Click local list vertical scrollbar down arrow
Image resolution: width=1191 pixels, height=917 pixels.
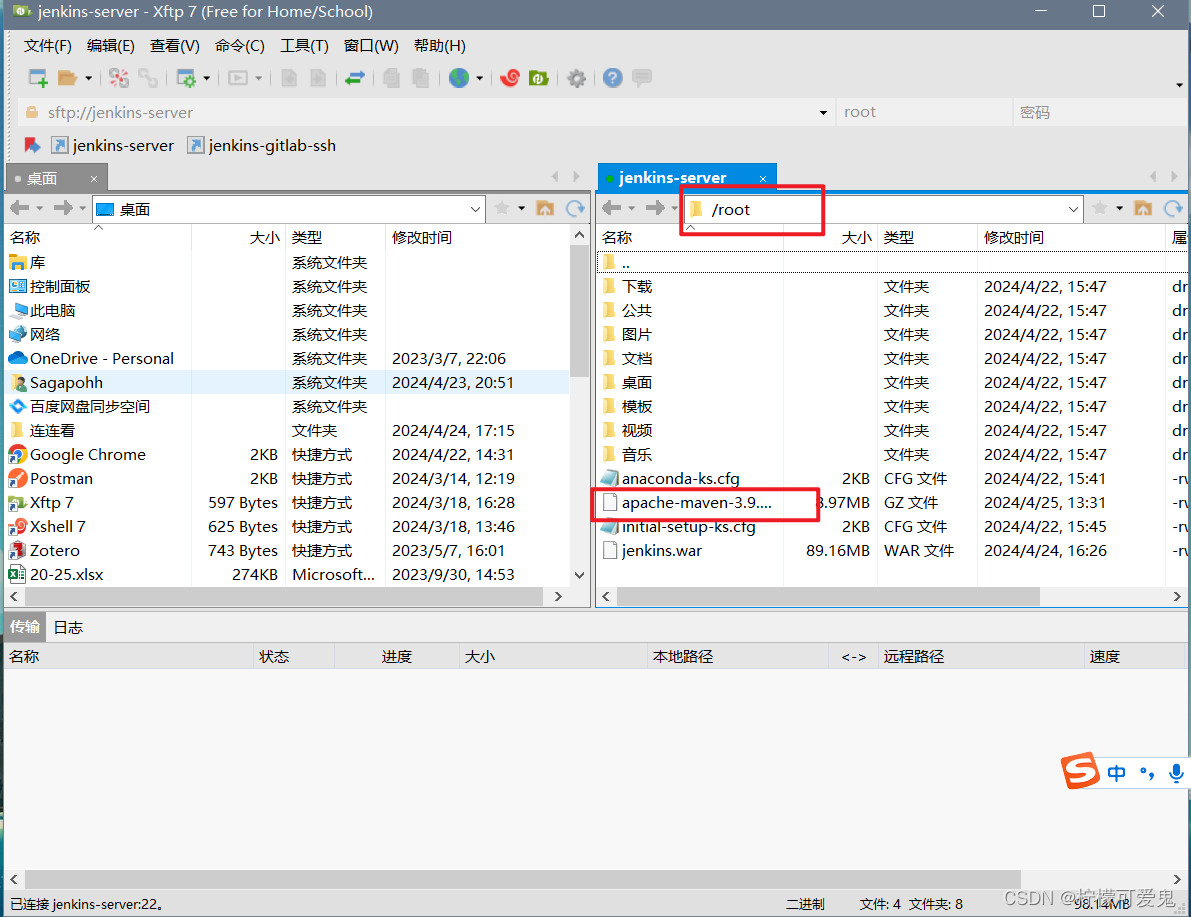tap(580, 575)
